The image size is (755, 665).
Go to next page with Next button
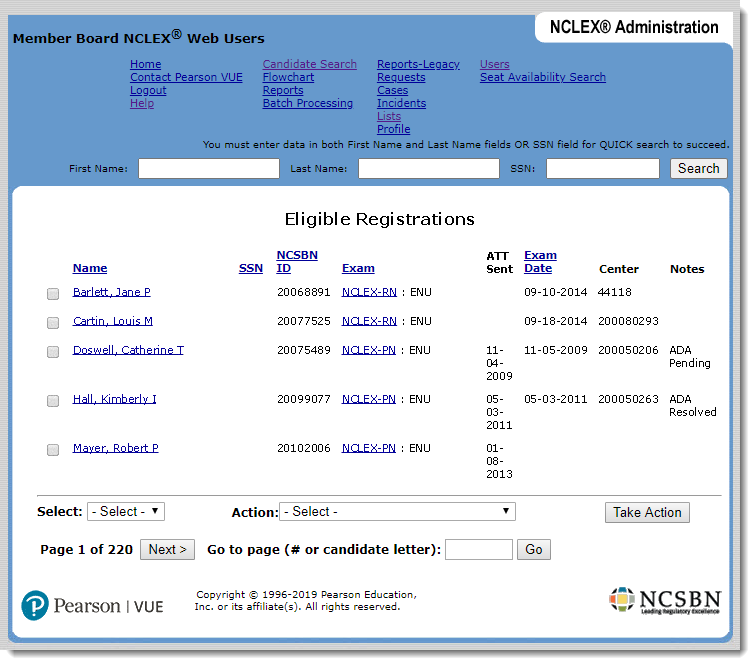coord(167,549)
